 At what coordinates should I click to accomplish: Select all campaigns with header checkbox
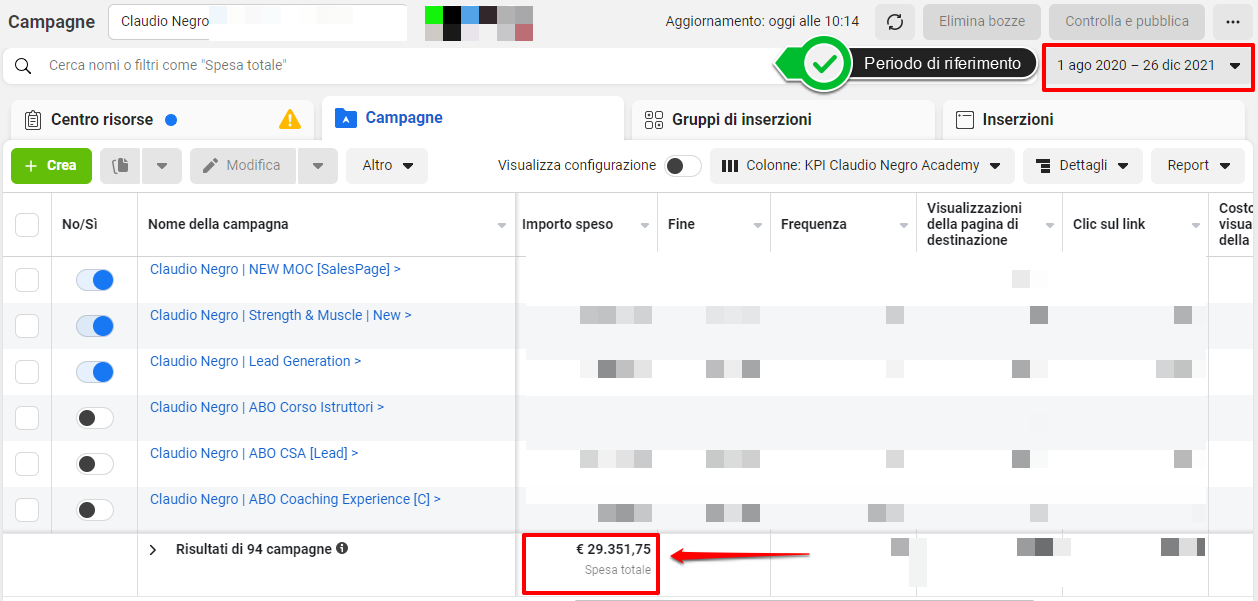pyautogui.click(x=27, y=224)
